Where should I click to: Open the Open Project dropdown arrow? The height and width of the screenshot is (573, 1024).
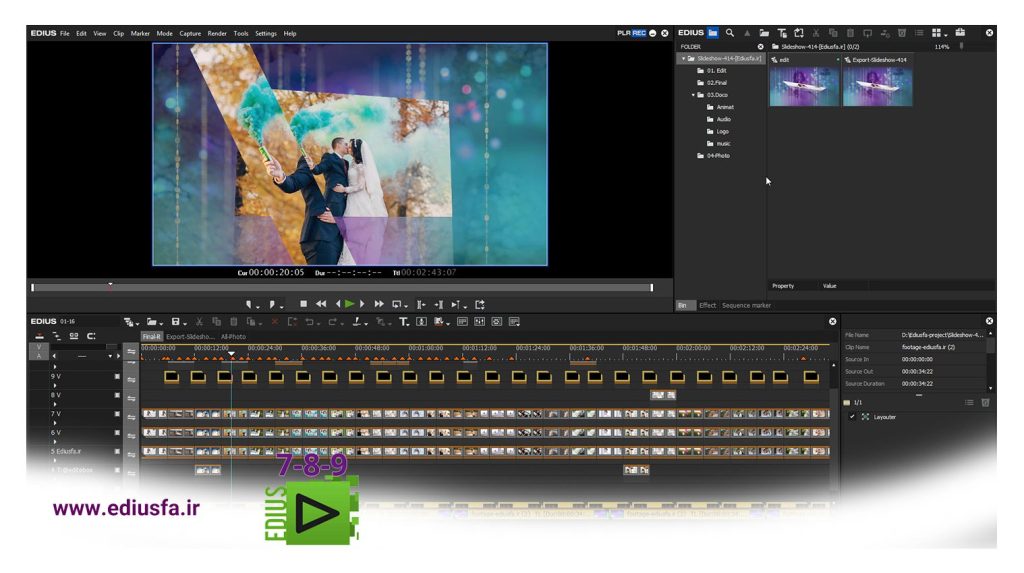pyautogui.click(x=161, y=323)
